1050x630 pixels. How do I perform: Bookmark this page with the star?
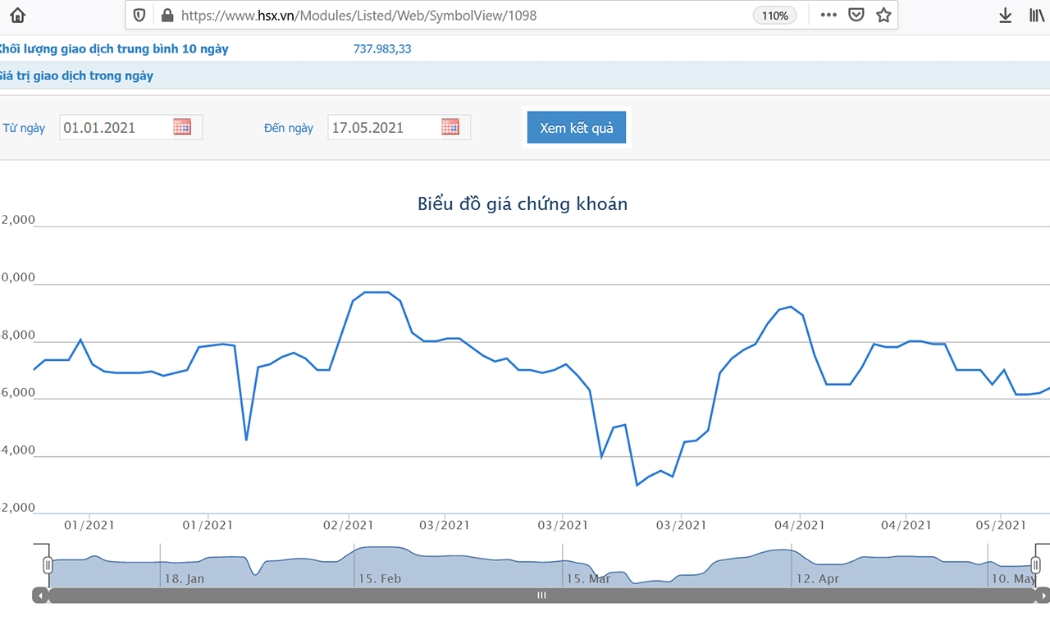pos(884,15)
